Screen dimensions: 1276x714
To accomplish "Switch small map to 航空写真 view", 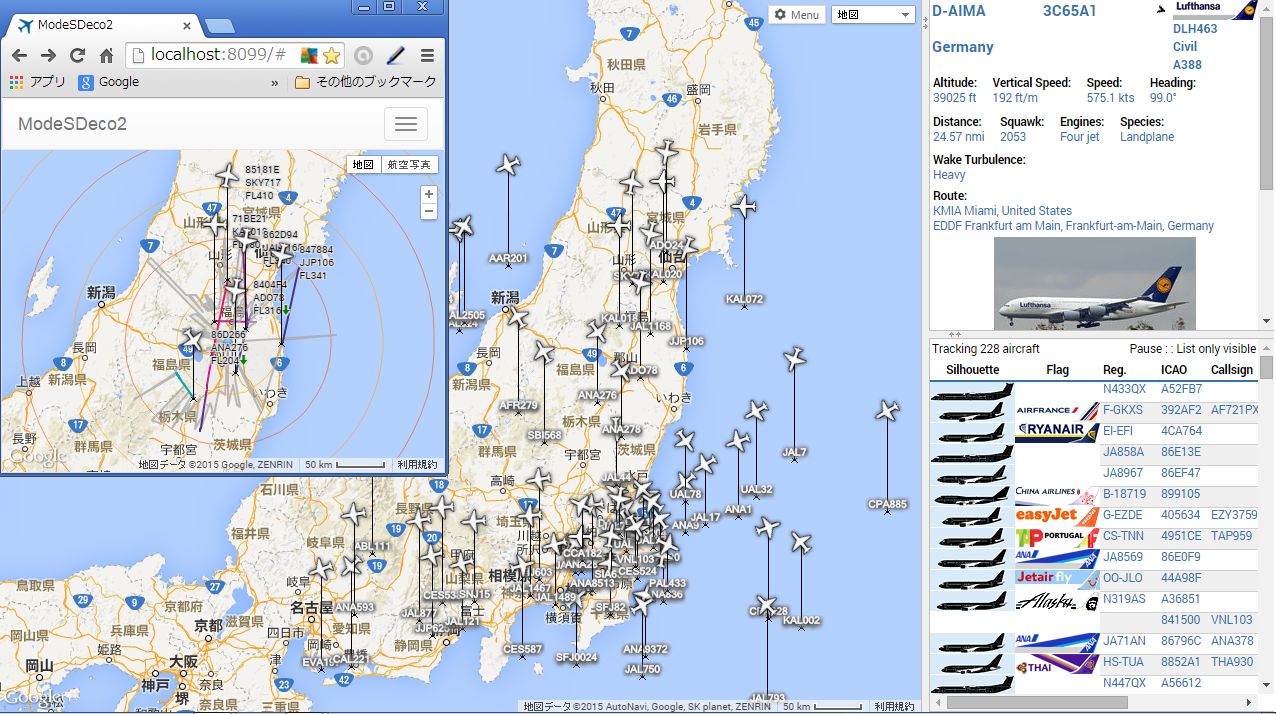I will point(410,165).
